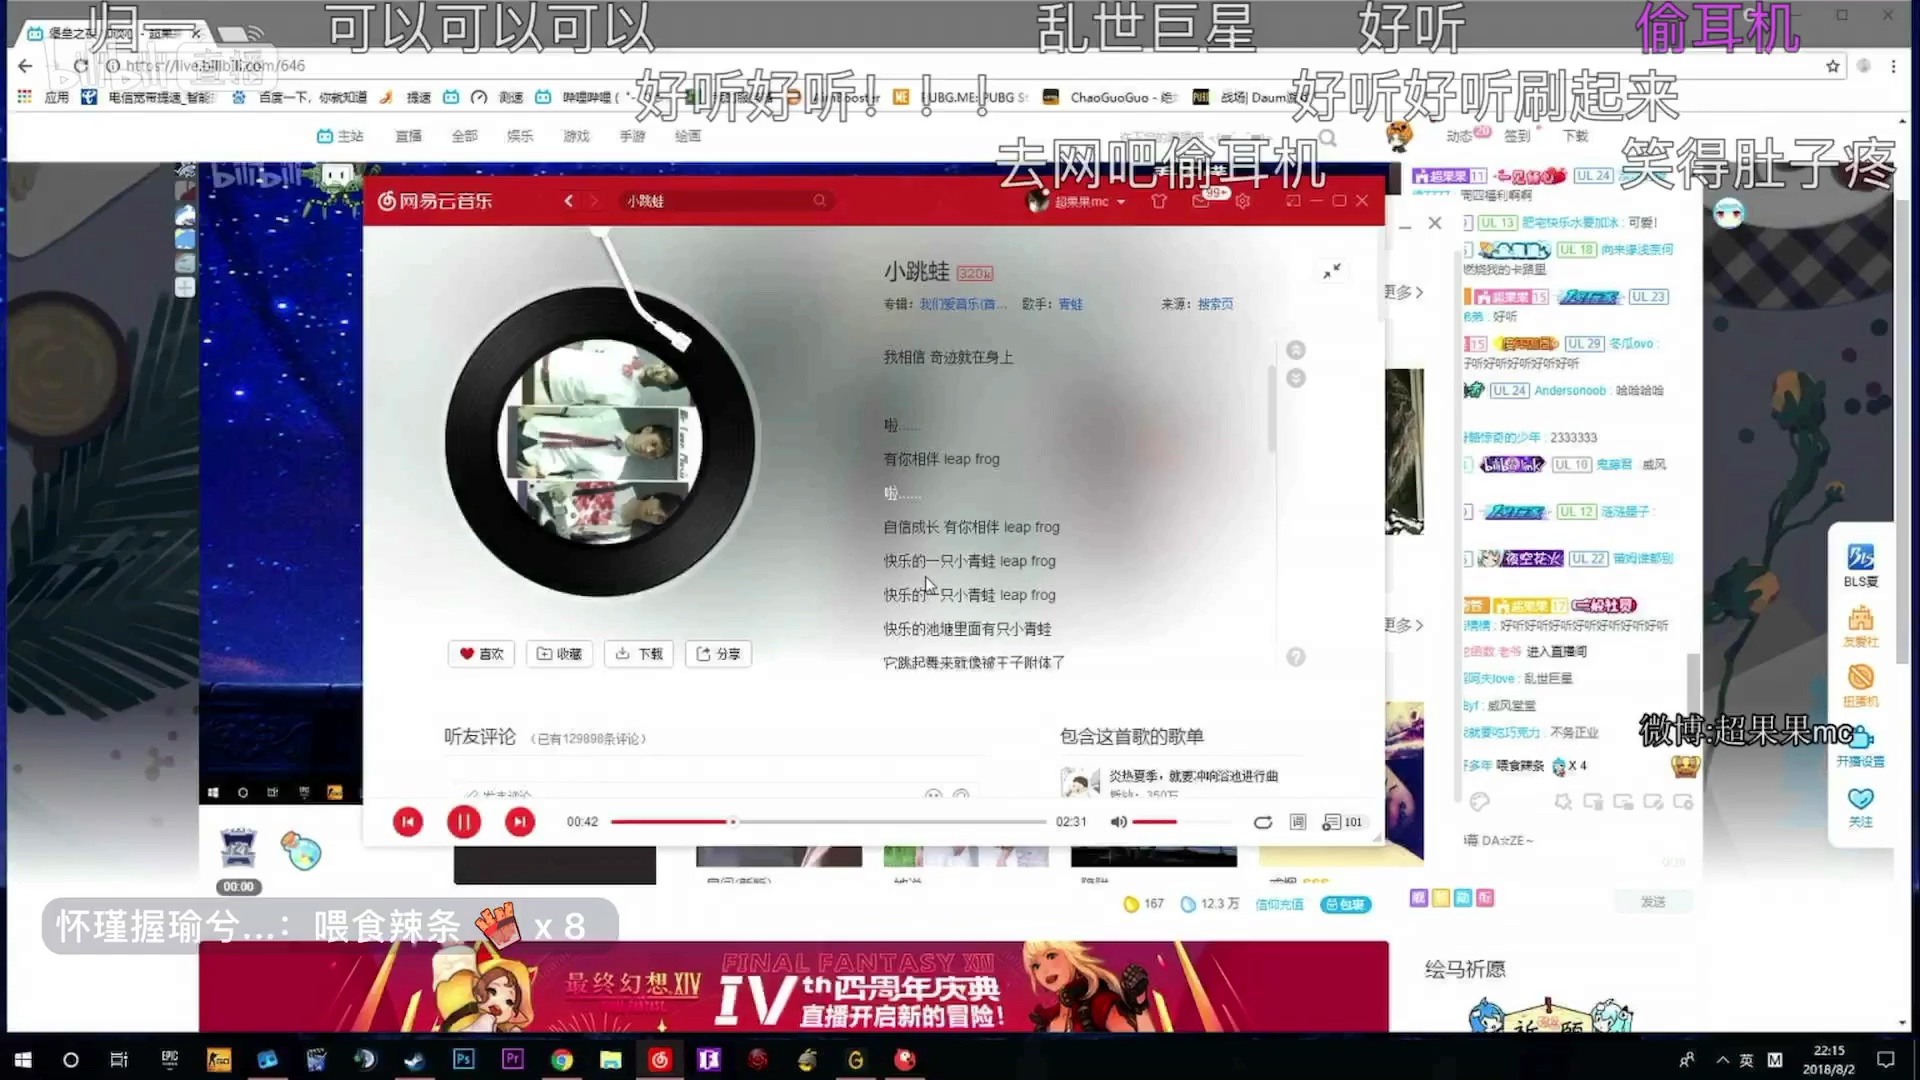The image size is (1920, 1080).
Task: Go to previous track in NetEase player
Action: click(408, 822)
